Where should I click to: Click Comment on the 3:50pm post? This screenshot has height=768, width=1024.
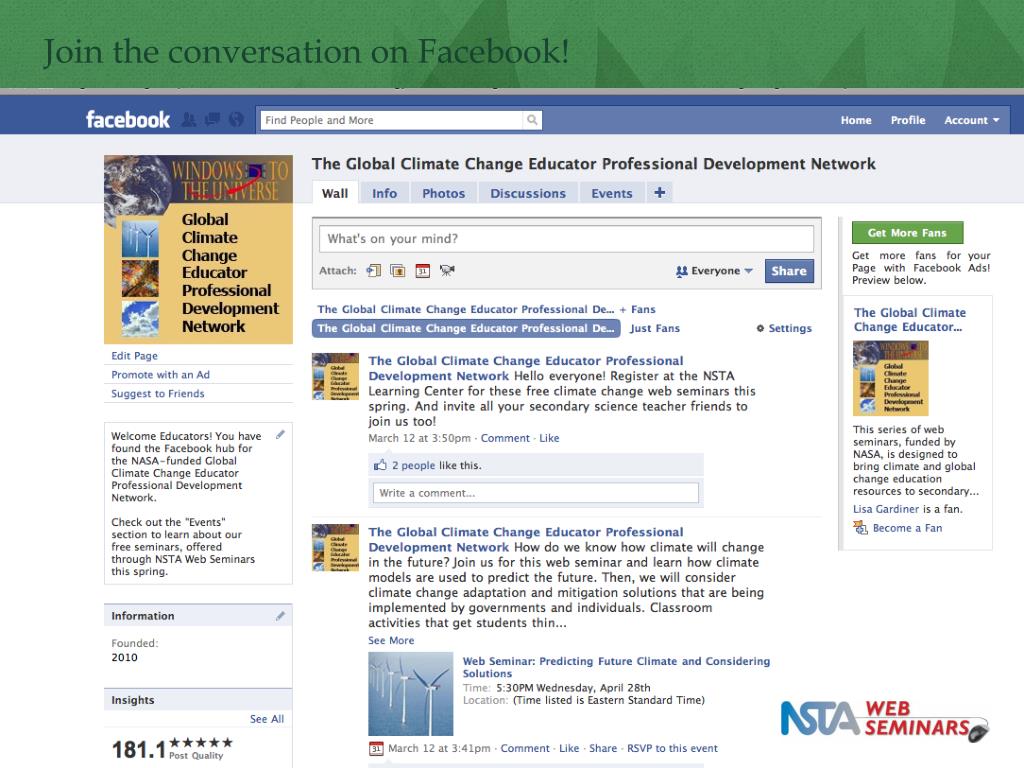click(x=505, y=438)
